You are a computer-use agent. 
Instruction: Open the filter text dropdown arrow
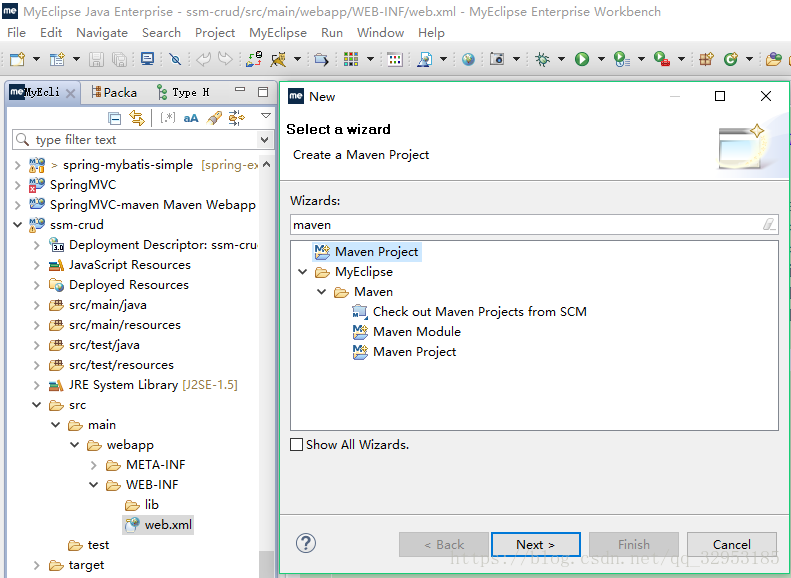[264, 140]
